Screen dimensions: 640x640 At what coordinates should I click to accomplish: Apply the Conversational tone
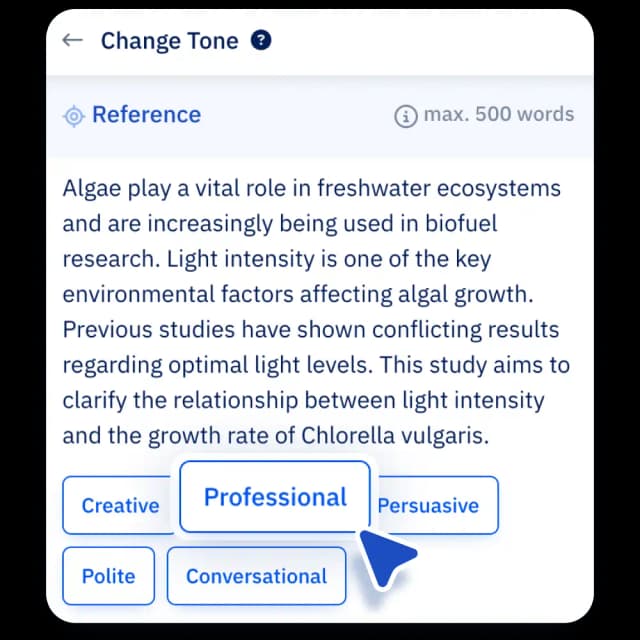click(x=256, y=576)
